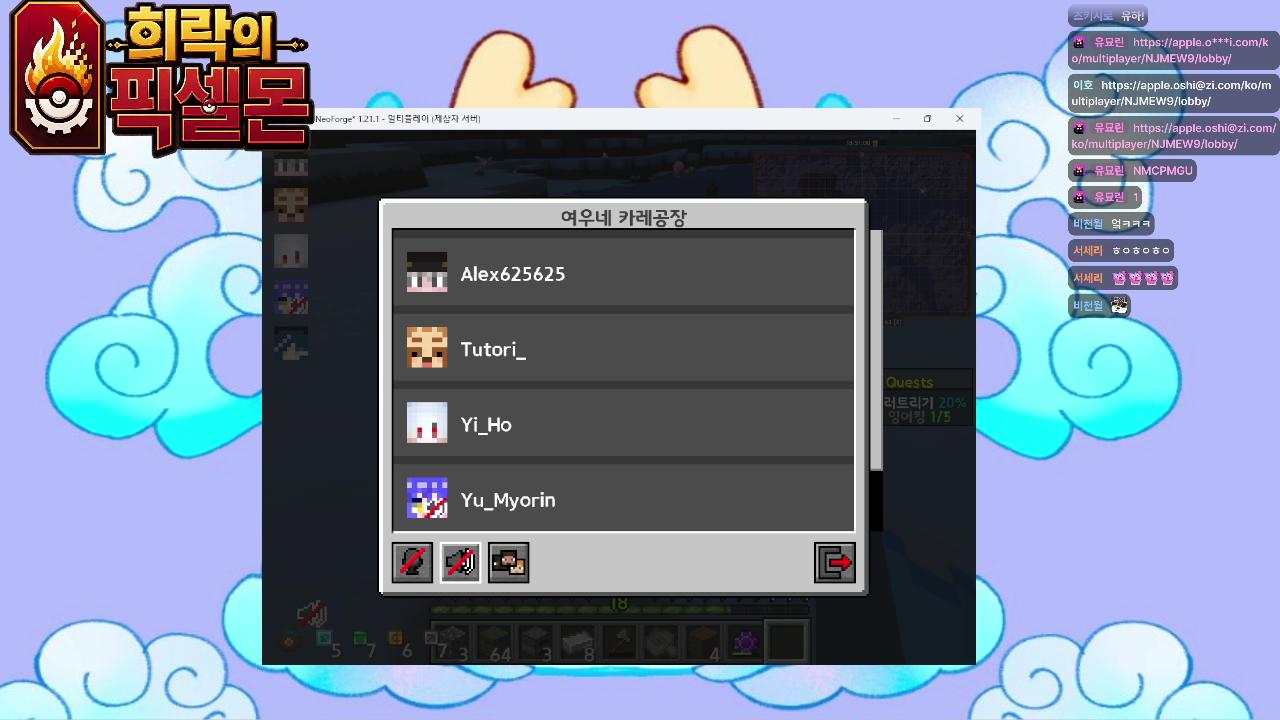Select the purple item in hotbar
Screen dimensions: 1280x720
[744, 642]
